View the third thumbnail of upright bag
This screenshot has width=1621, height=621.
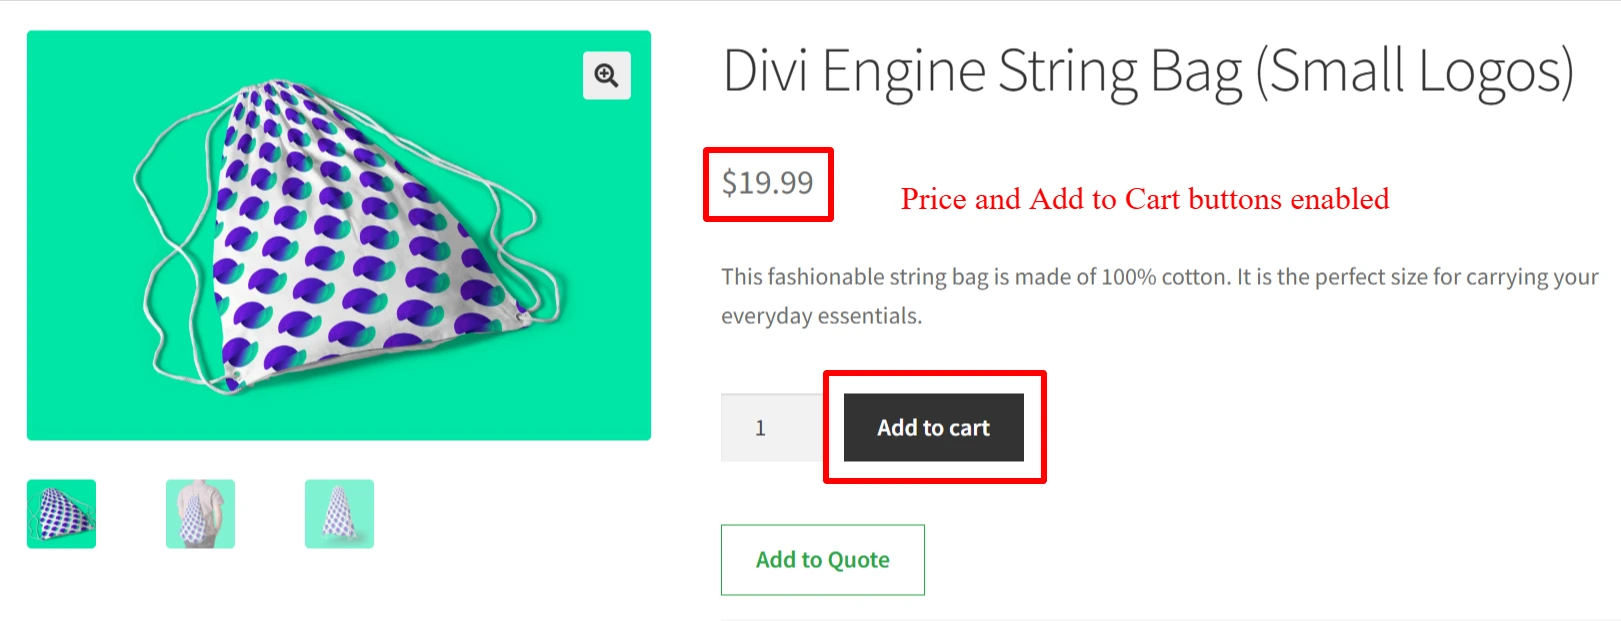coord(339,514)
